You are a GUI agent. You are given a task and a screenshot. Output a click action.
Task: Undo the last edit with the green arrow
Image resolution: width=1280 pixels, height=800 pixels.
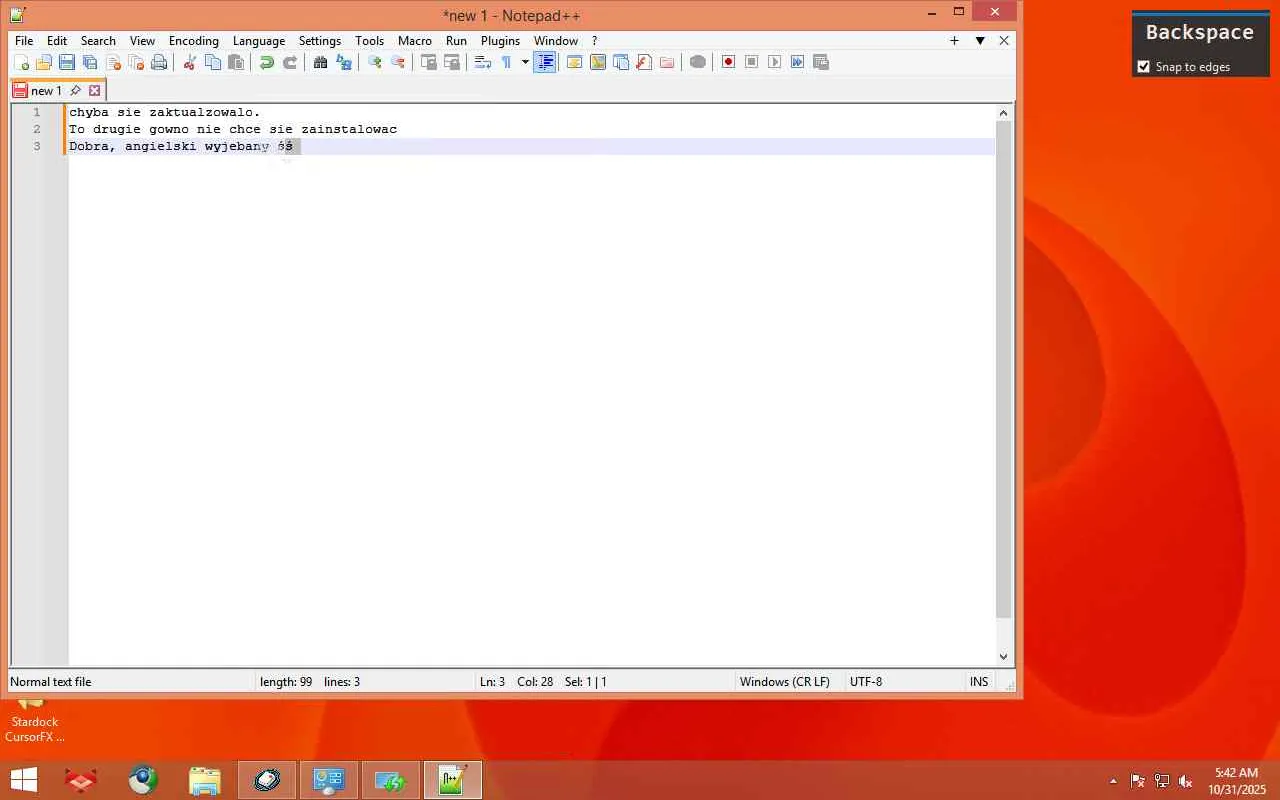pyautogui.click(x=267, y=62)
